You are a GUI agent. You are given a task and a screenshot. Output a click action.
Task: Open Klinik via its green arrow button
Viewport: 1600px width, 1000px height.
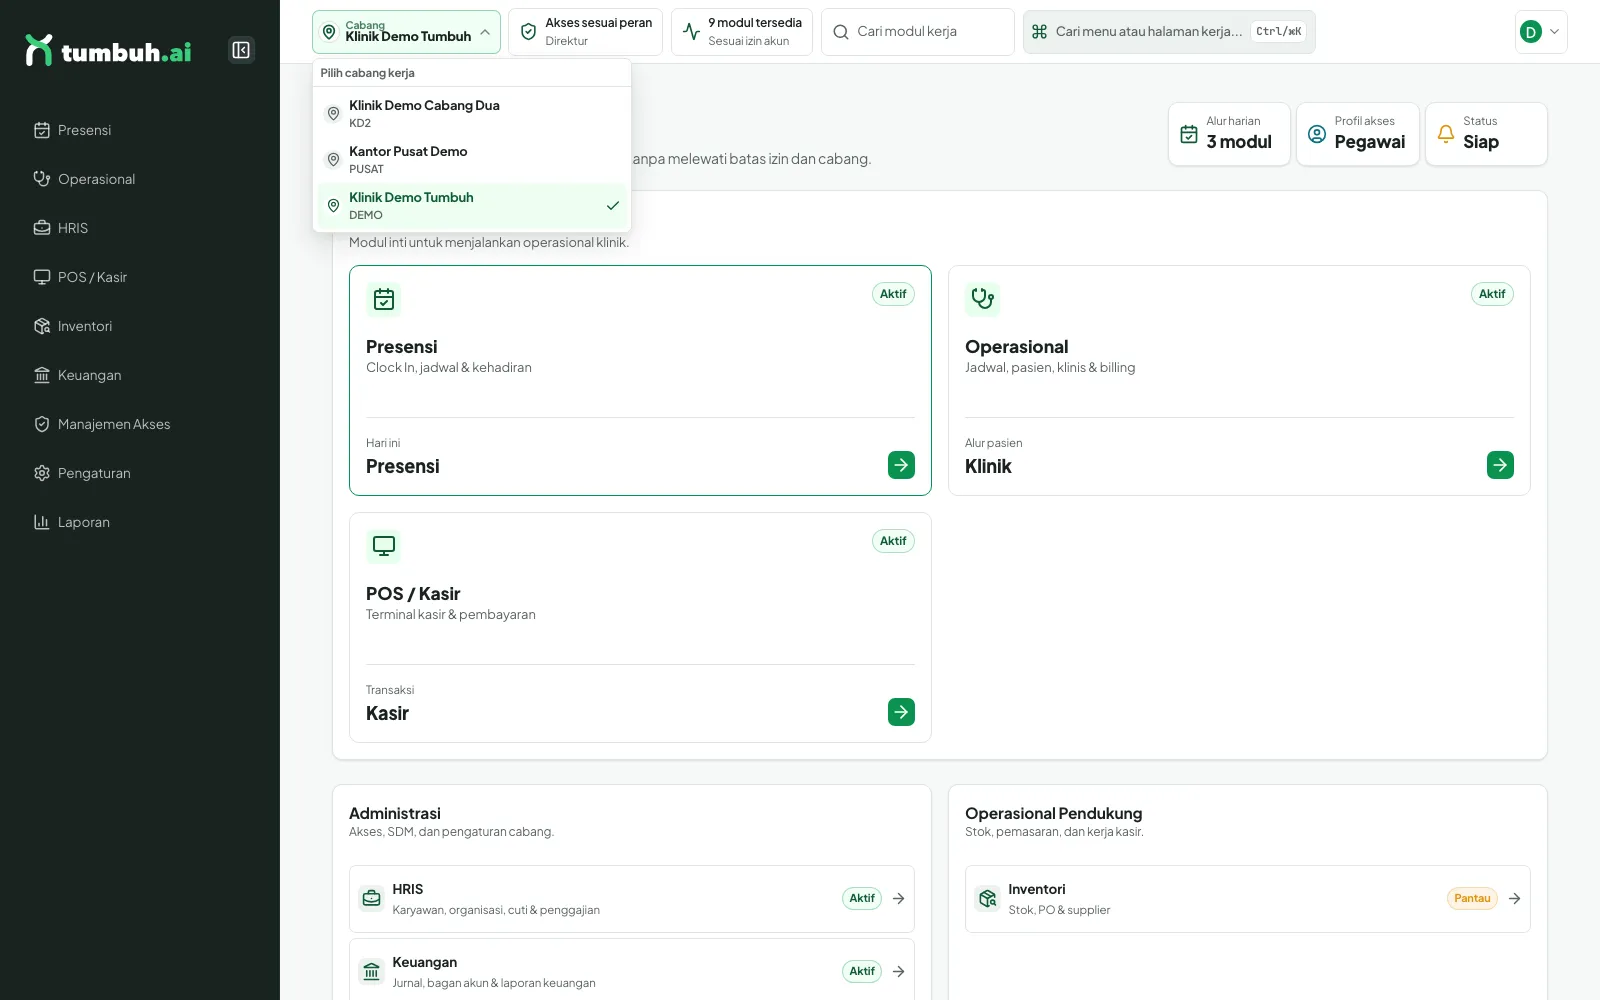point(1500,465)
